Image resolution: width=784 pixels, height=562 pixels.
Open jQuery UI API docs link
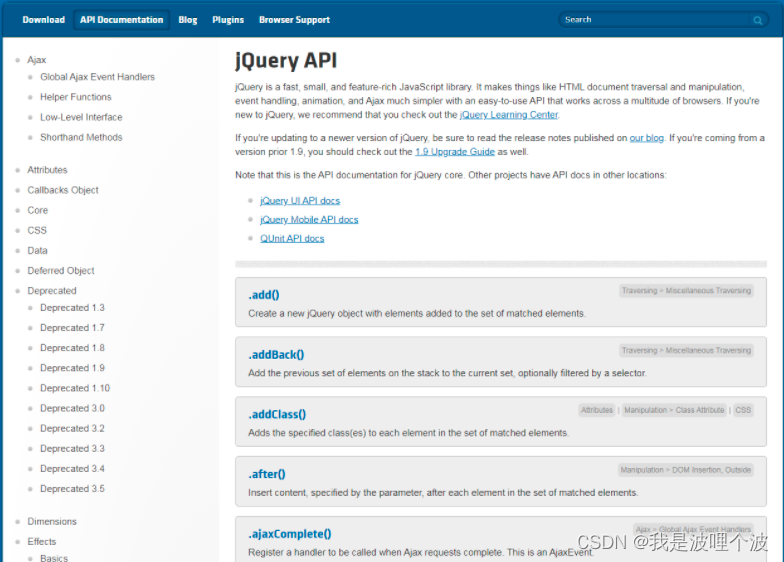pos(300,200)
